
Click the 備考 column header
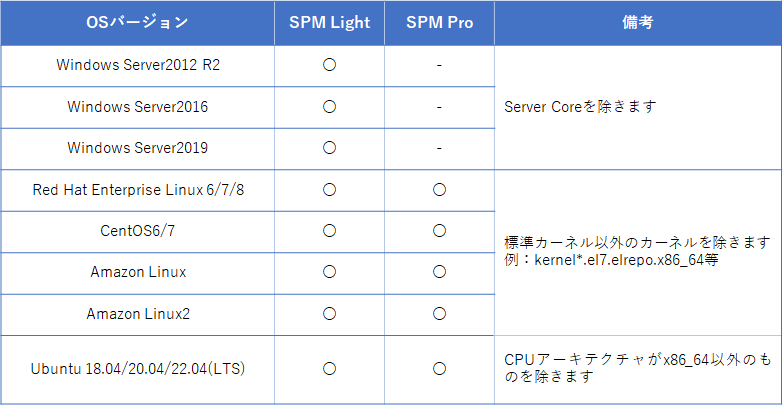pyautogui.click(x=638, y=22)
